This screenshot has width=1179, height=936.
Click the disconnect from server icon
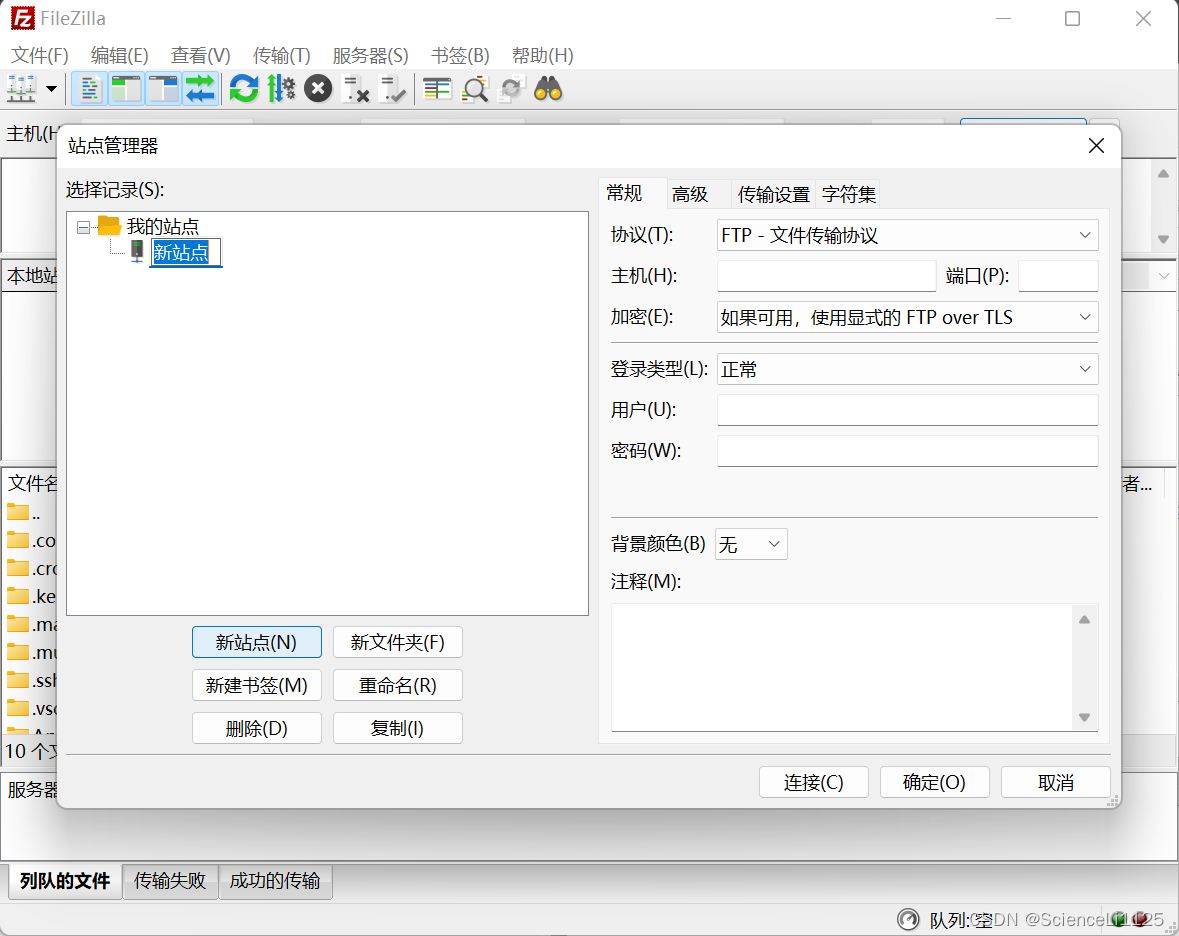coord(356,89)
